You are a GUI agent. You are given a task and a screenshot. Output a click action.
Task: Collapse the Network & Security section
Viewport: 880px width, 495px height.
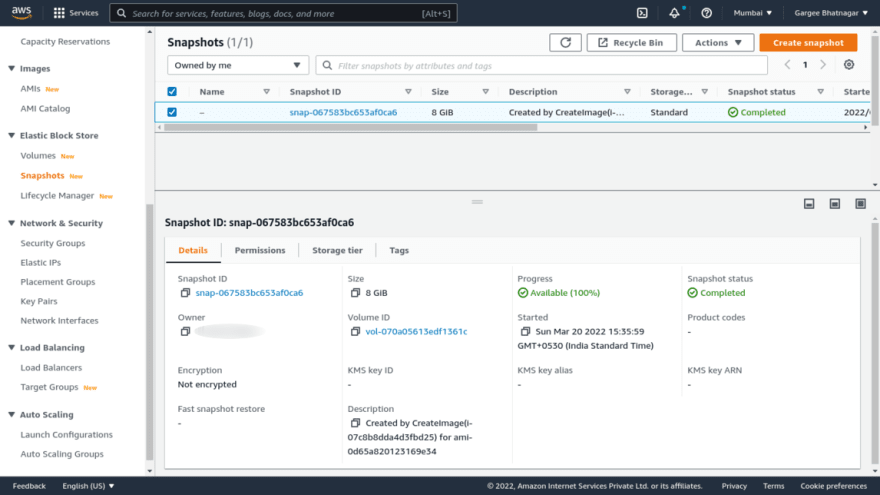[11, 223]
